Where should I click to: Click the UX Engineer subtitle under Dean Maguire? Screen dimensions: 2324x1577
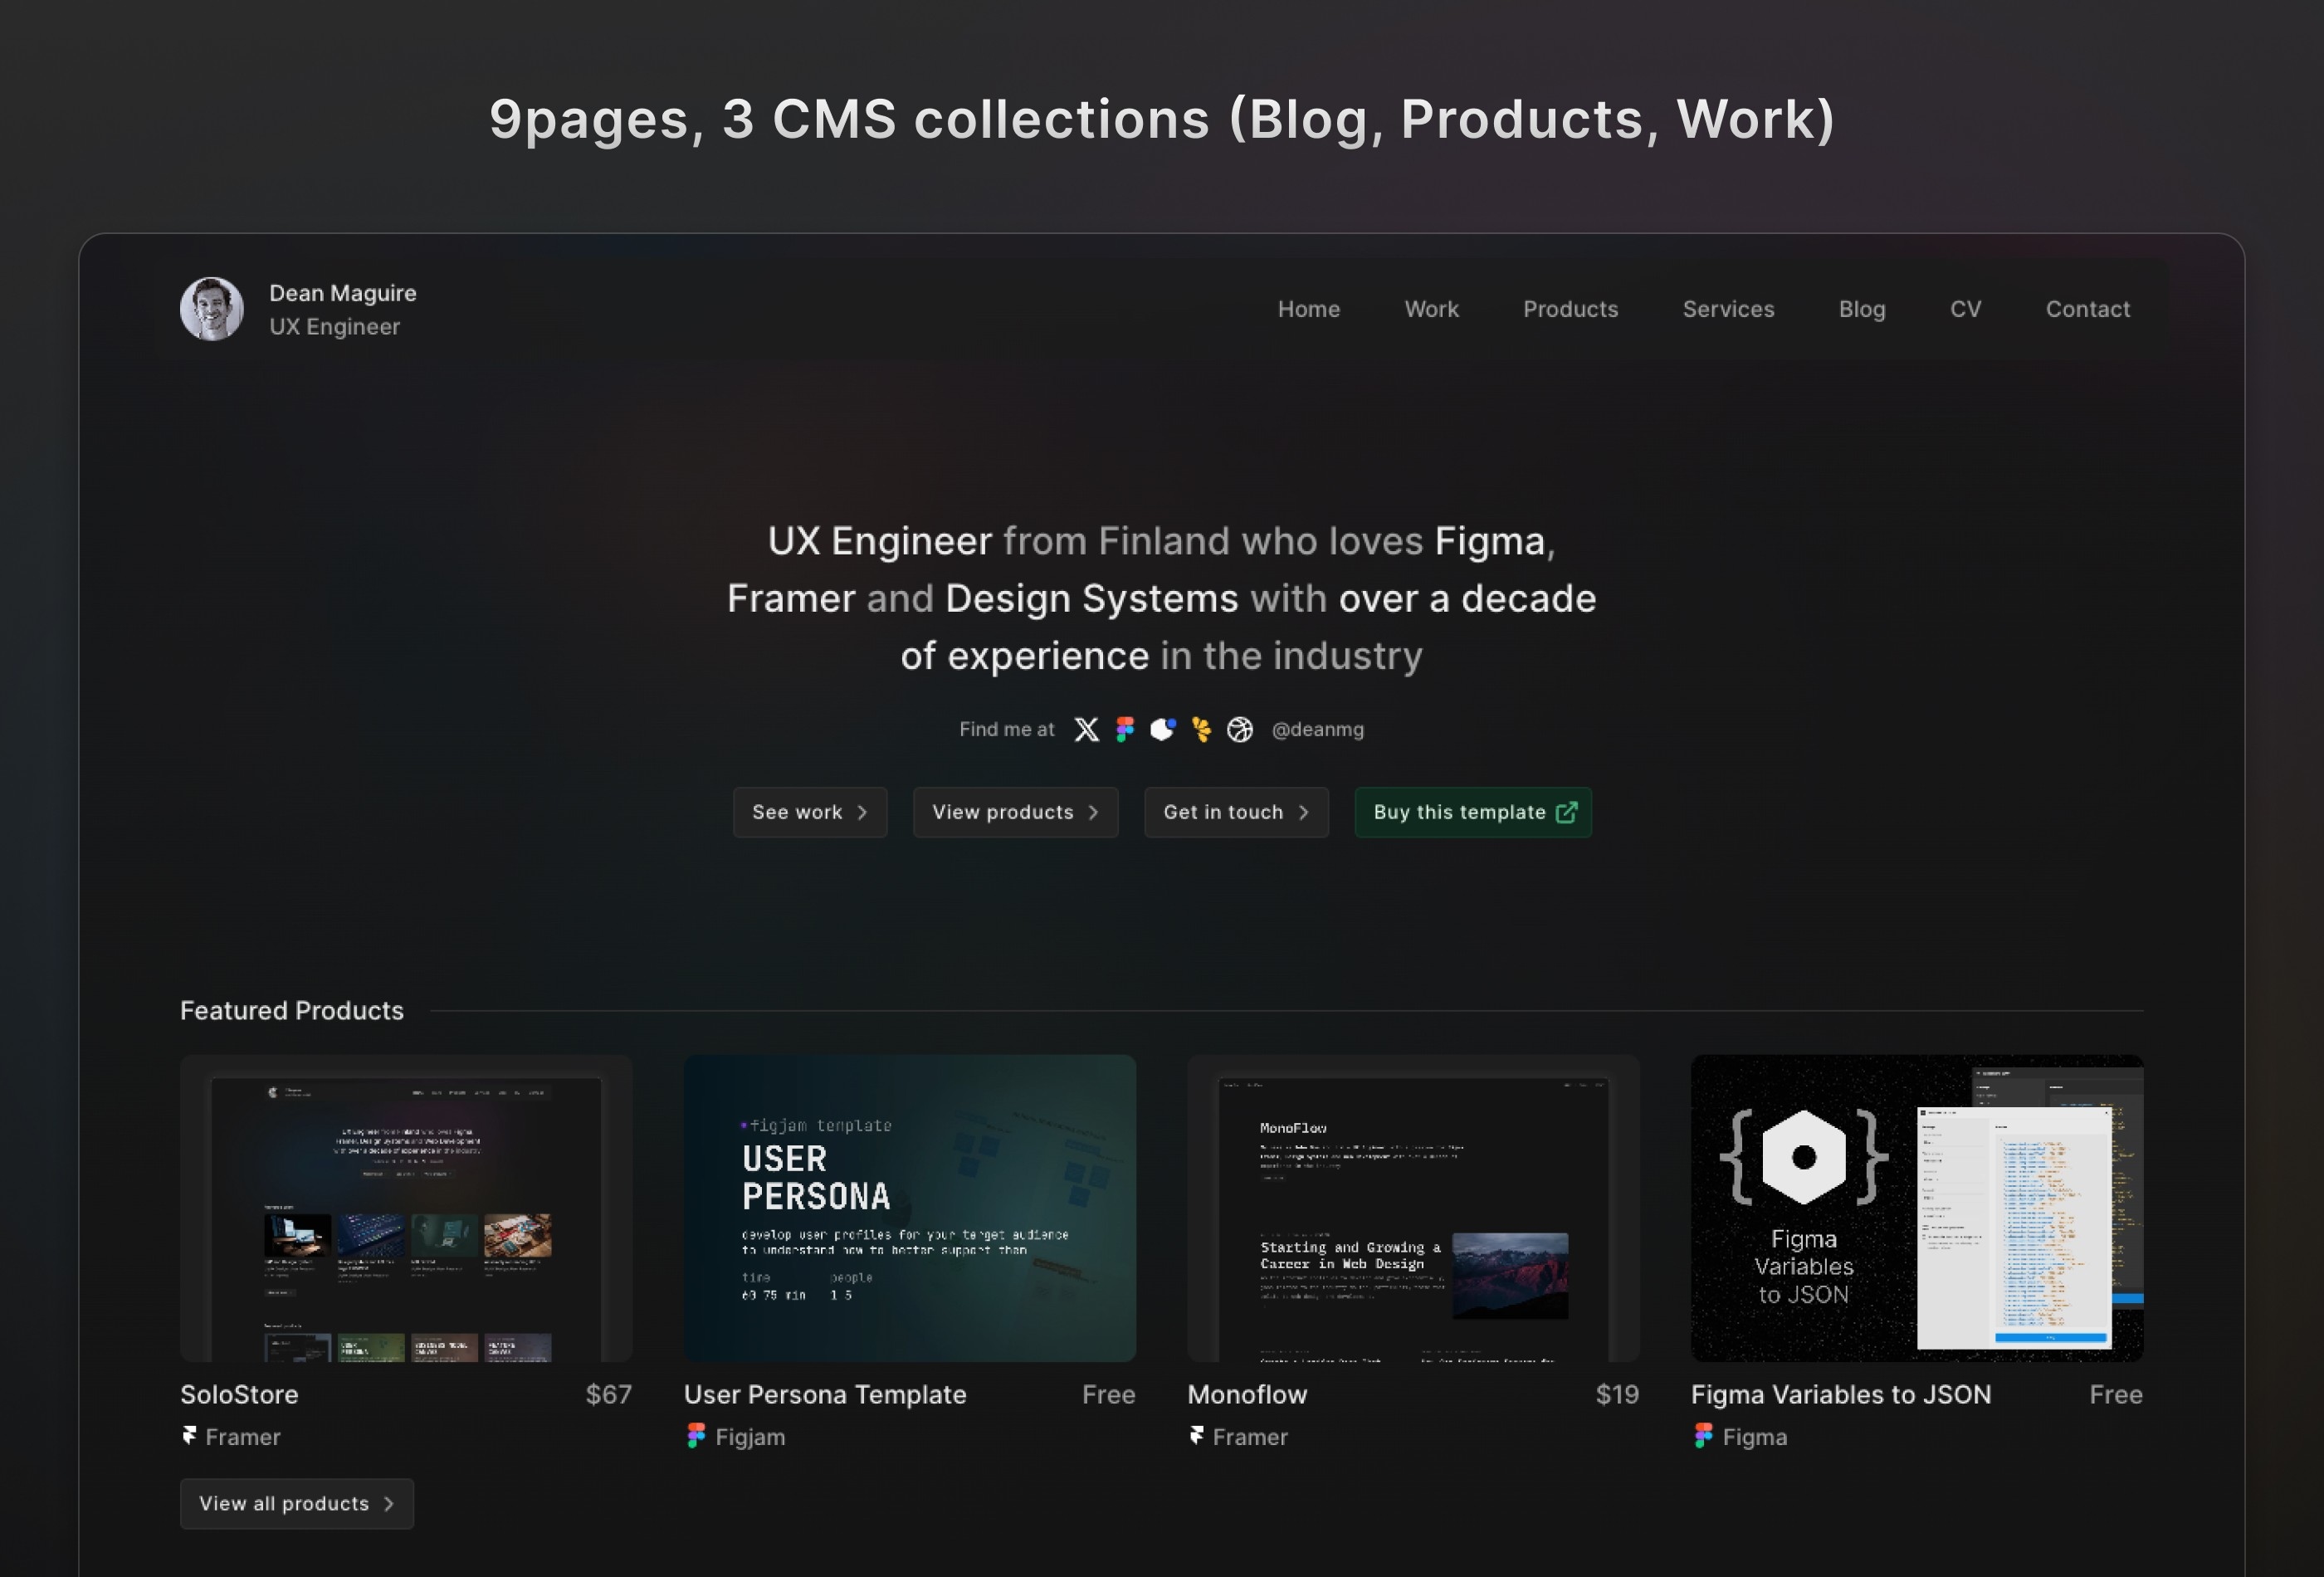coord(334,327)
